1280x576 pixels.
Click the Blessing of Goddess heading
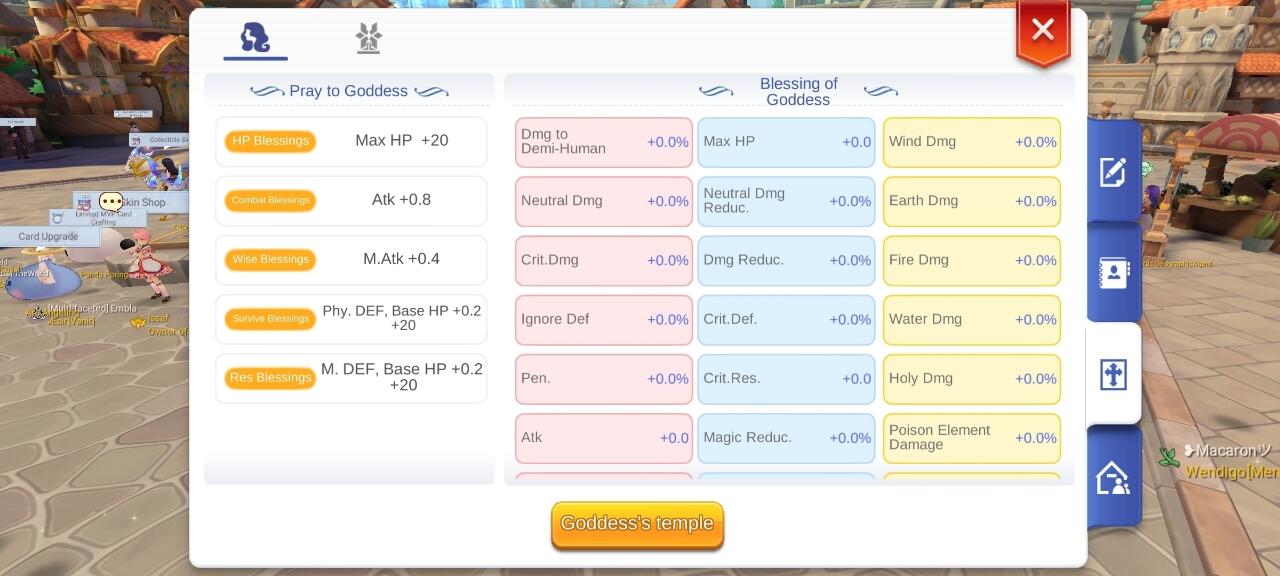798,91
